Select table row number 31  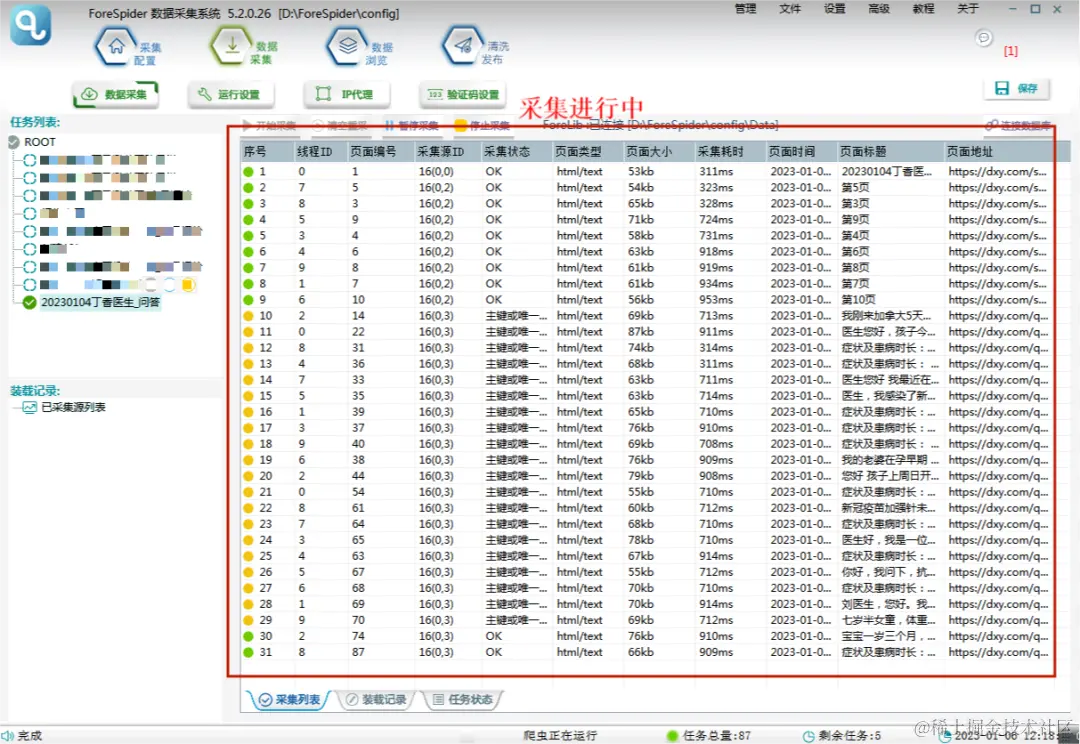645,652
